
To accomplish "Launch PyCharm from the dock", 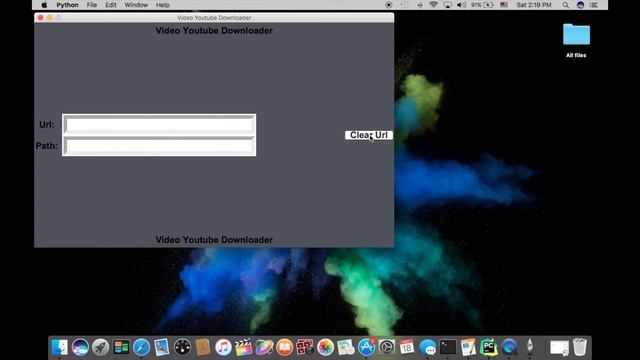I will click(x=489, y=347).
